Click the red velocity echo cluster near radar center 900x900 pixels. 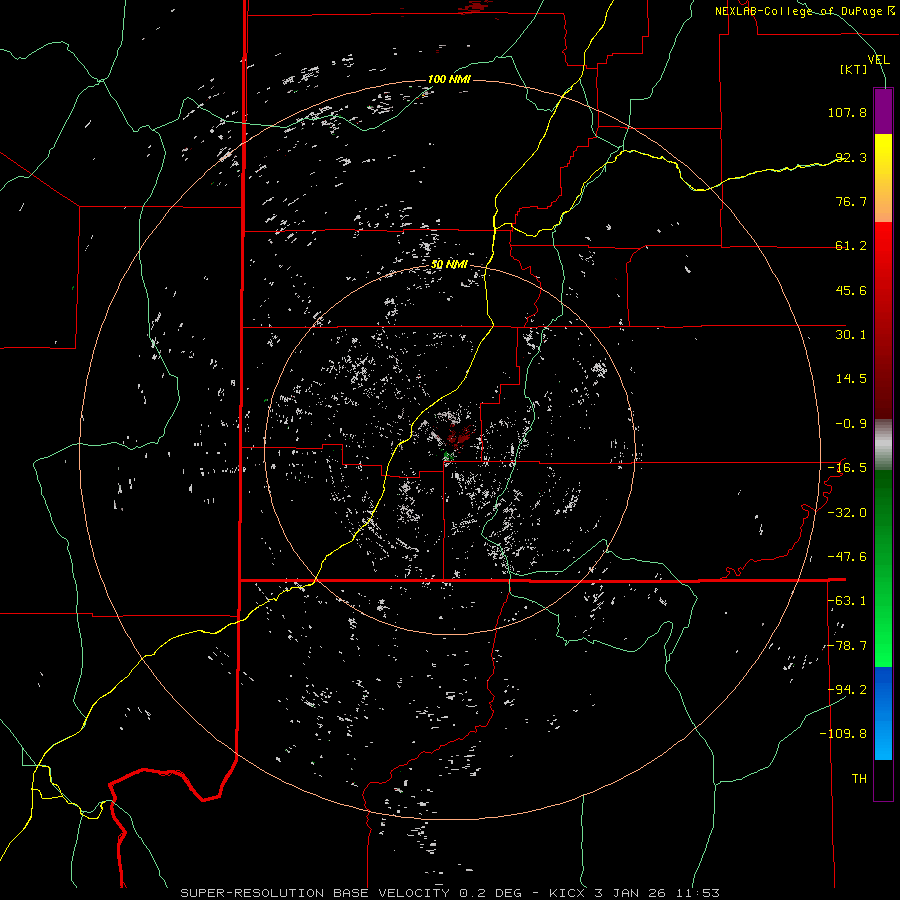[460, 437]
